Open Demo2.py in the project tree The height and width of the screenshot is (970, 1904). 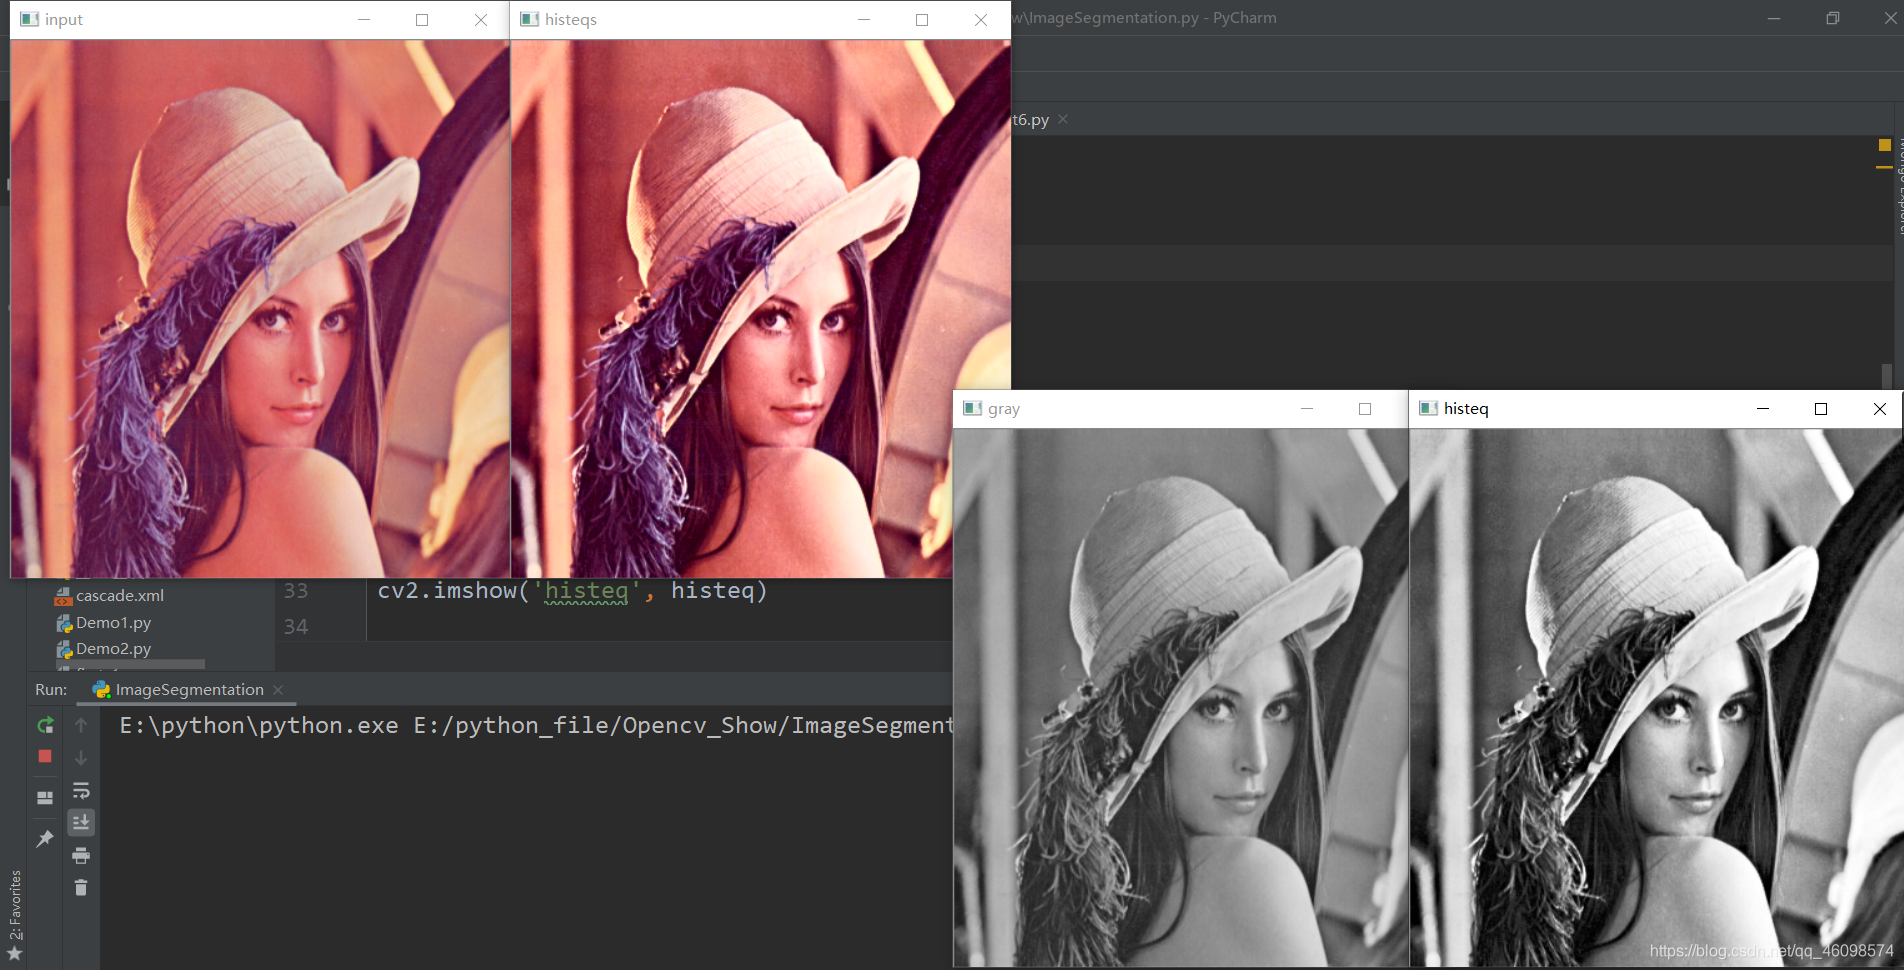point(113,649)
